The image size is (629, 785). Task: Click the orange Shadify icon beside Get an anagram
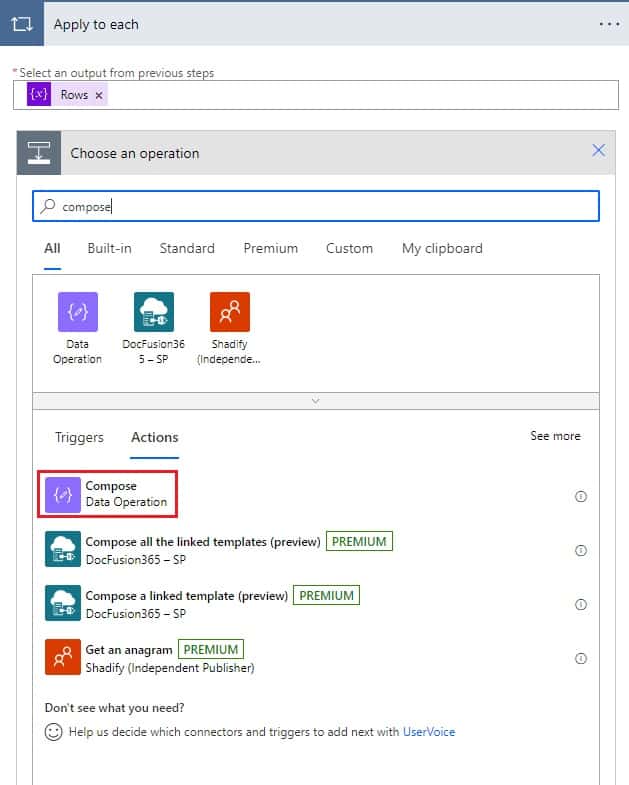tap(63, 657)
